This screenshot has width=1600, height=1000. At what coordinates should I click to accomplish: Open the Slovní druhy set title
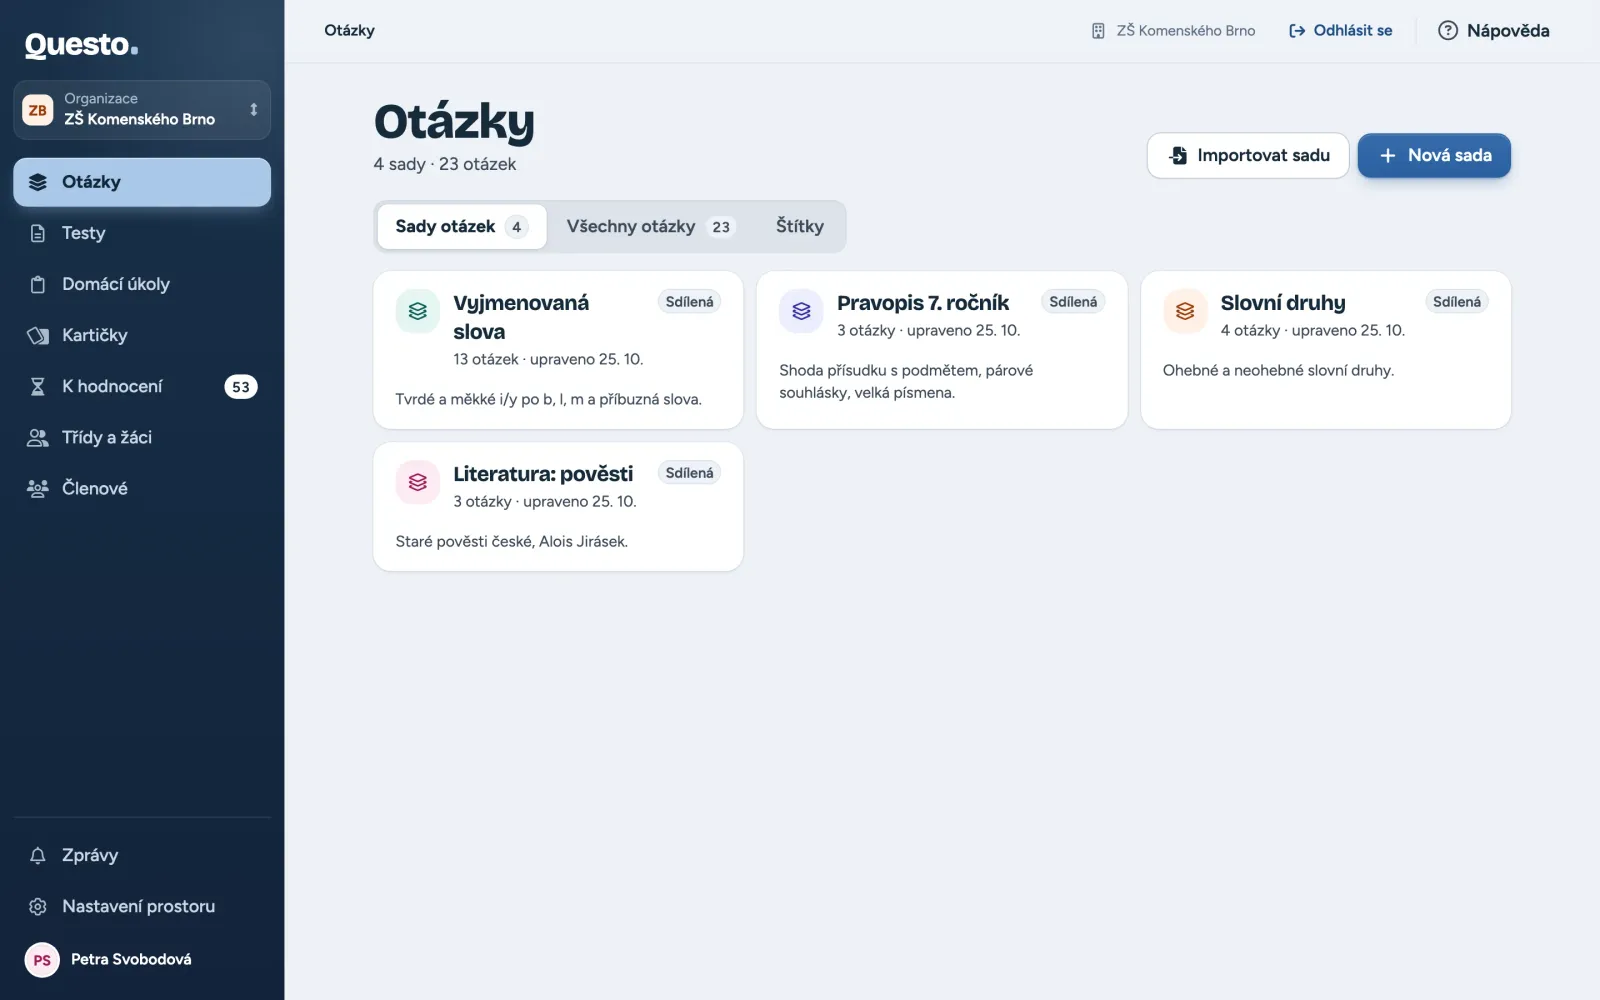1283,303
